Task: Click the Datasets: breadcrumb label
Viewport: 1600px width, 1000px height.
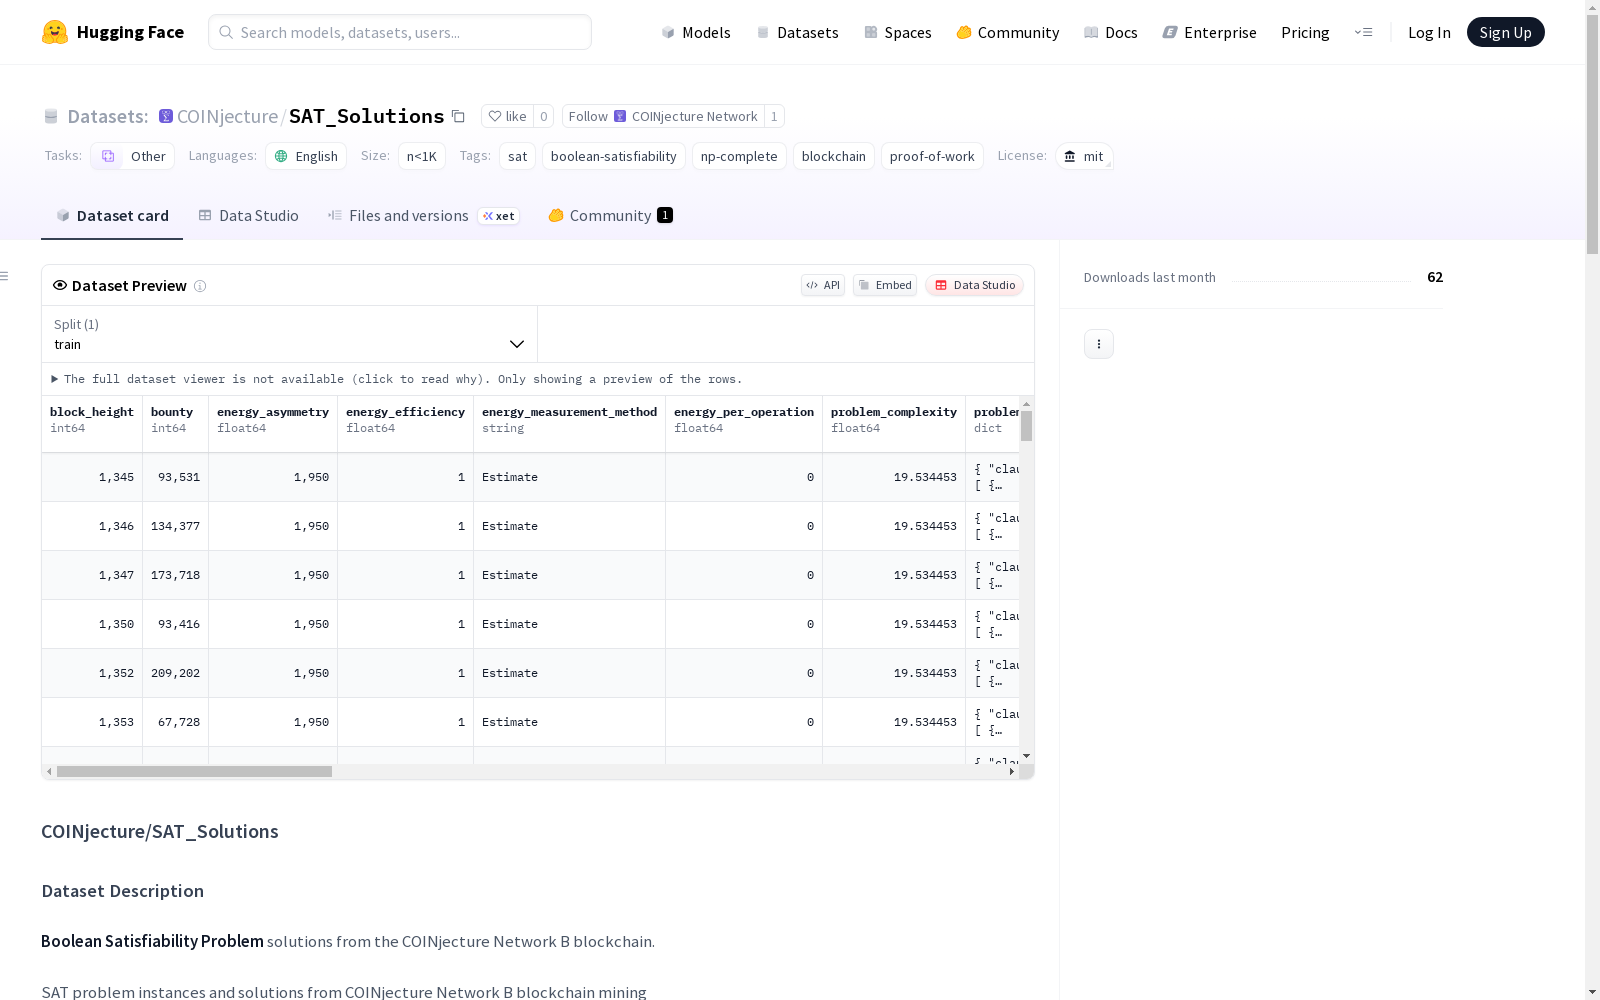Action: [x=108, y=116]
